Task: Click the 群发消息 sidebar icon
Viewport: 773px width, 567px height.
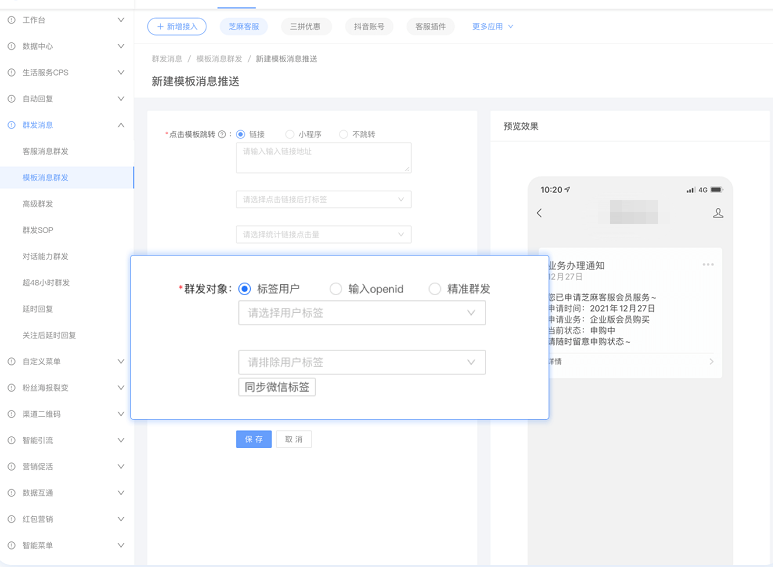Action: point(12,125)
